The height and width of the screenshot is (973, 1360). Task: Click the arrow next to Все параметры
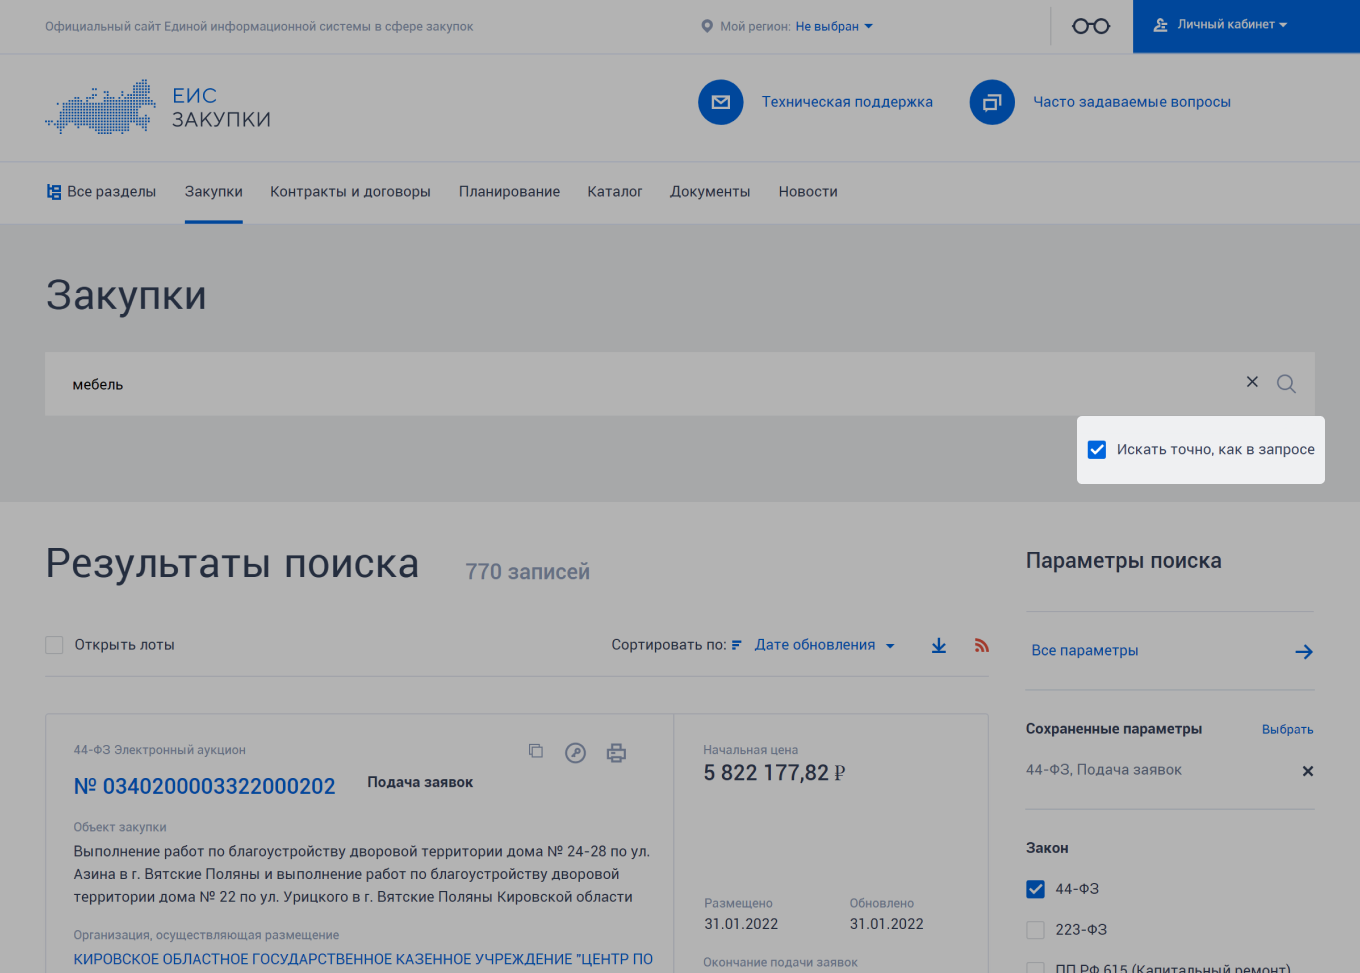[x=1304, y=652]
